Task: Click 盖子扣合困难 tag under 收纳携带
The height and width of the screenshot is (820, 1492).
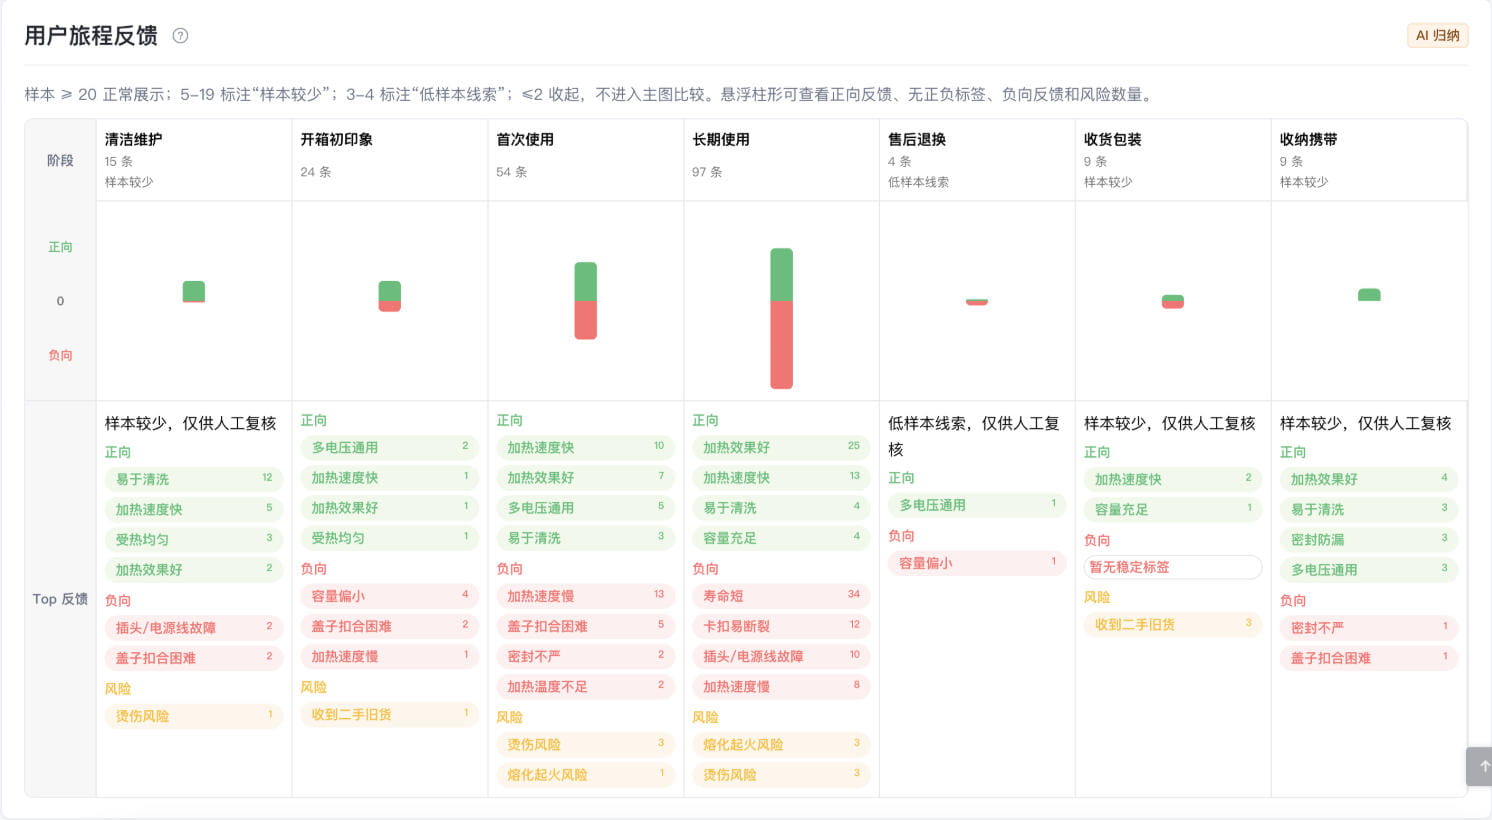Action: click(x=1369, y=658)
